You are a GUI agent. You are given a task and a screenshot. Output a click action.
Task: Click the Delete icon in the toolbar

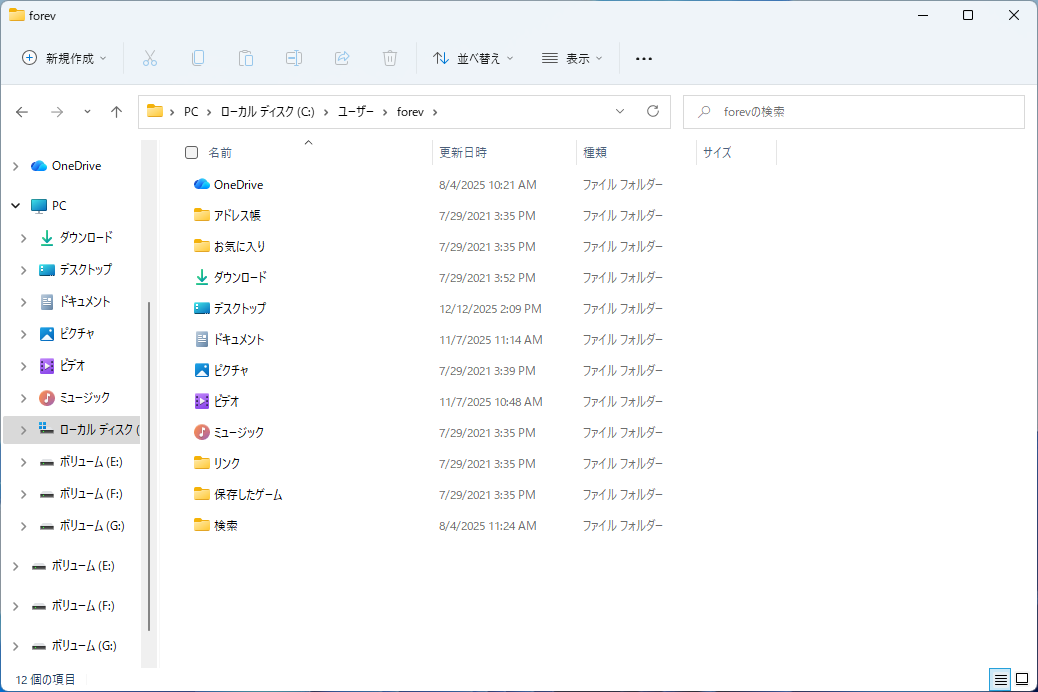pos(390,58)
